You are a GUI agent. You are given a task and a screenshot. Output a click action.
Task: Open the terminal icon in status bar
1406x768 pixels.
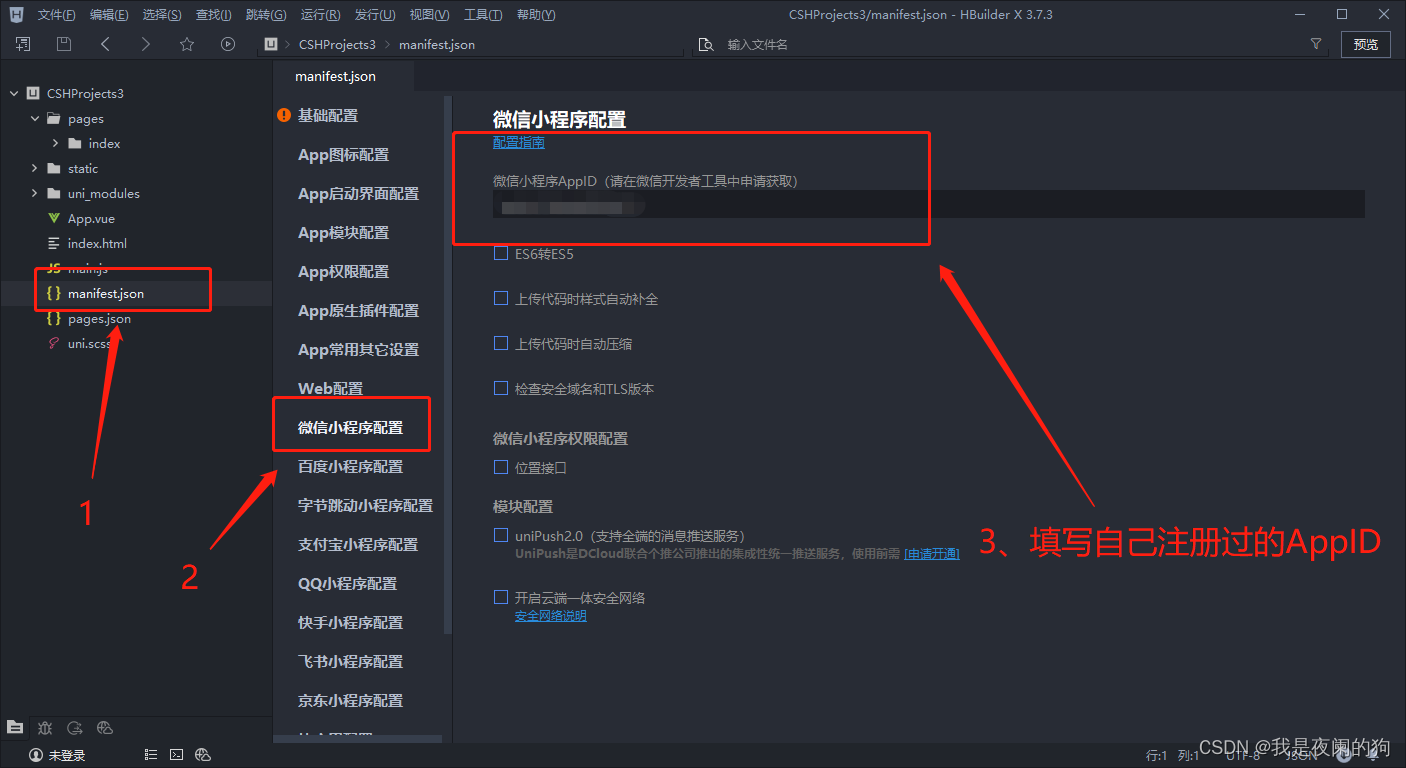[176, 755]
